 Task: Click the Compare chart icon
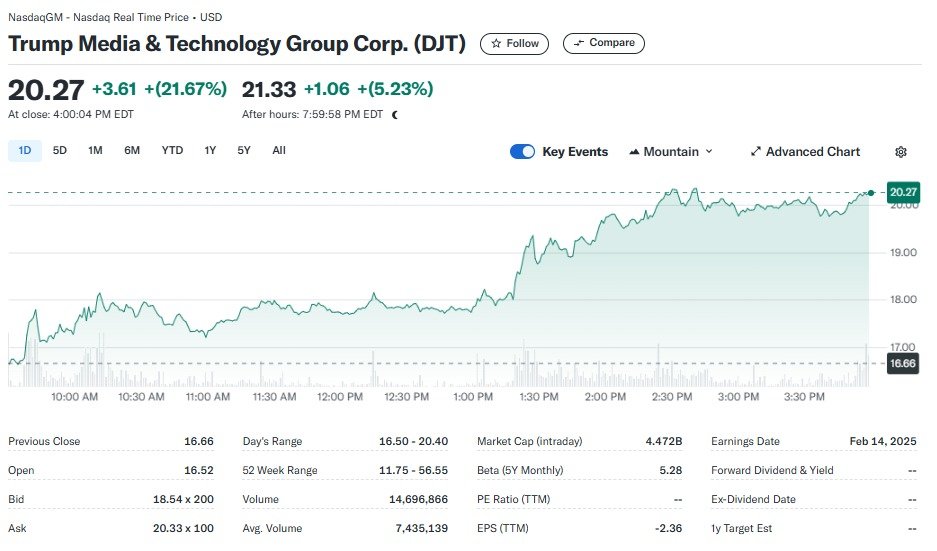coord(577,44)
